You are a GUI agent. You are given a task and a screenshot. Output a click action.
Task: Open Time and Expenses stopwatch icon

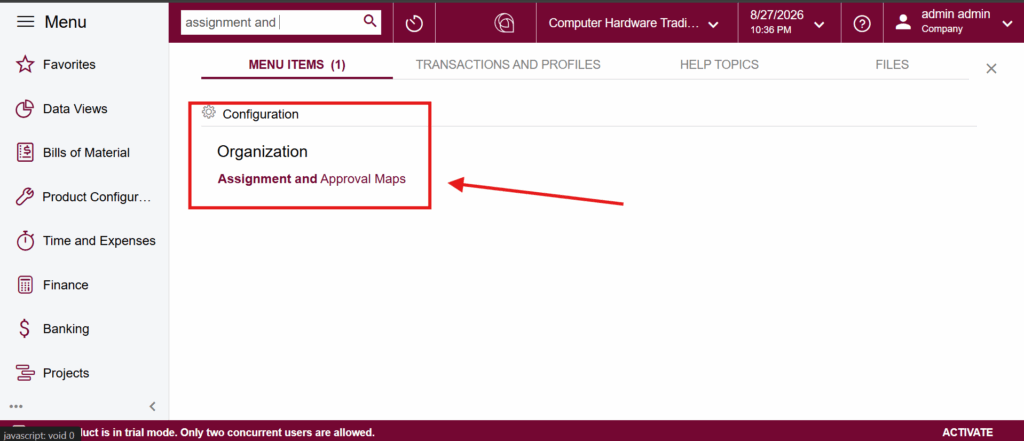click(25, 240)
